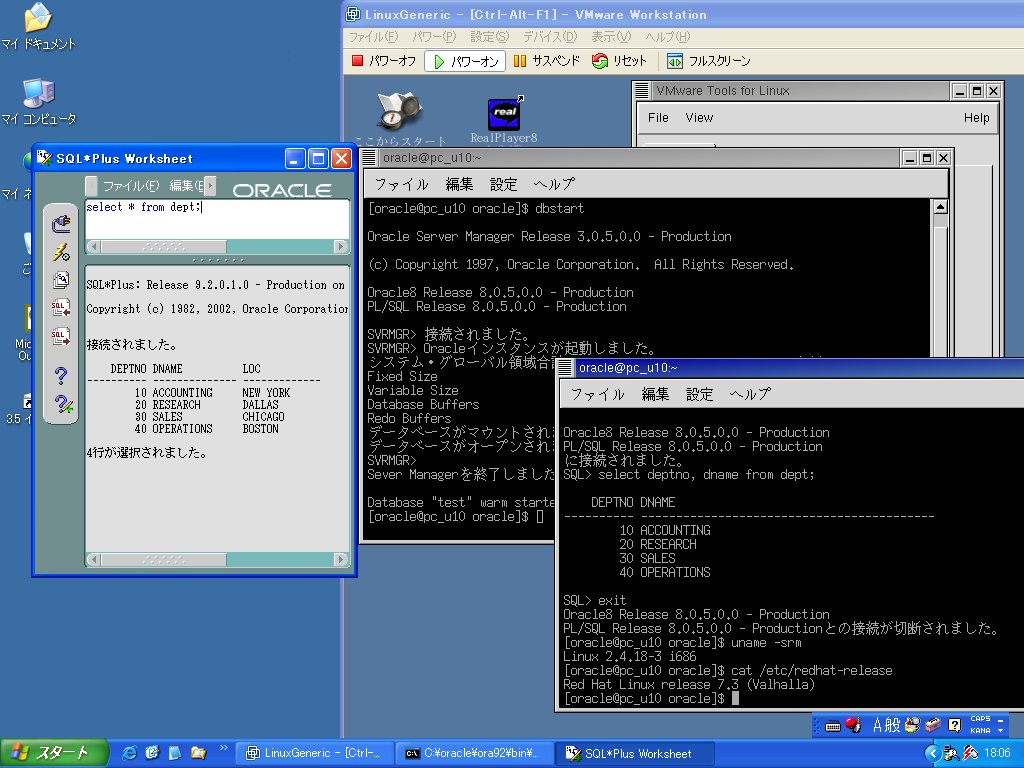Open 編集 menu in front oracle terminal

tap(655, 394)
